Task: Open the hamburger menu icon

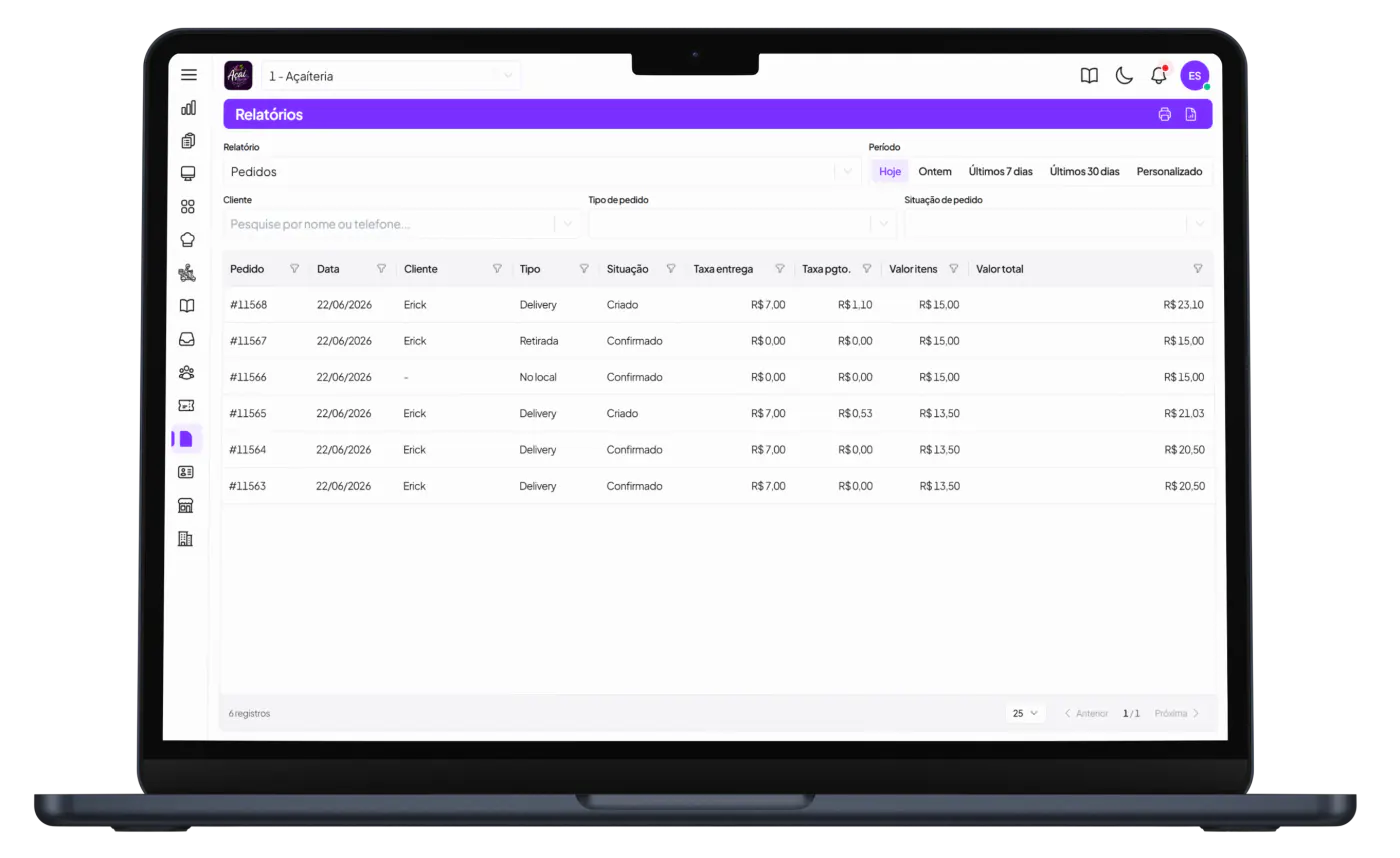Action: pos(188,75)
